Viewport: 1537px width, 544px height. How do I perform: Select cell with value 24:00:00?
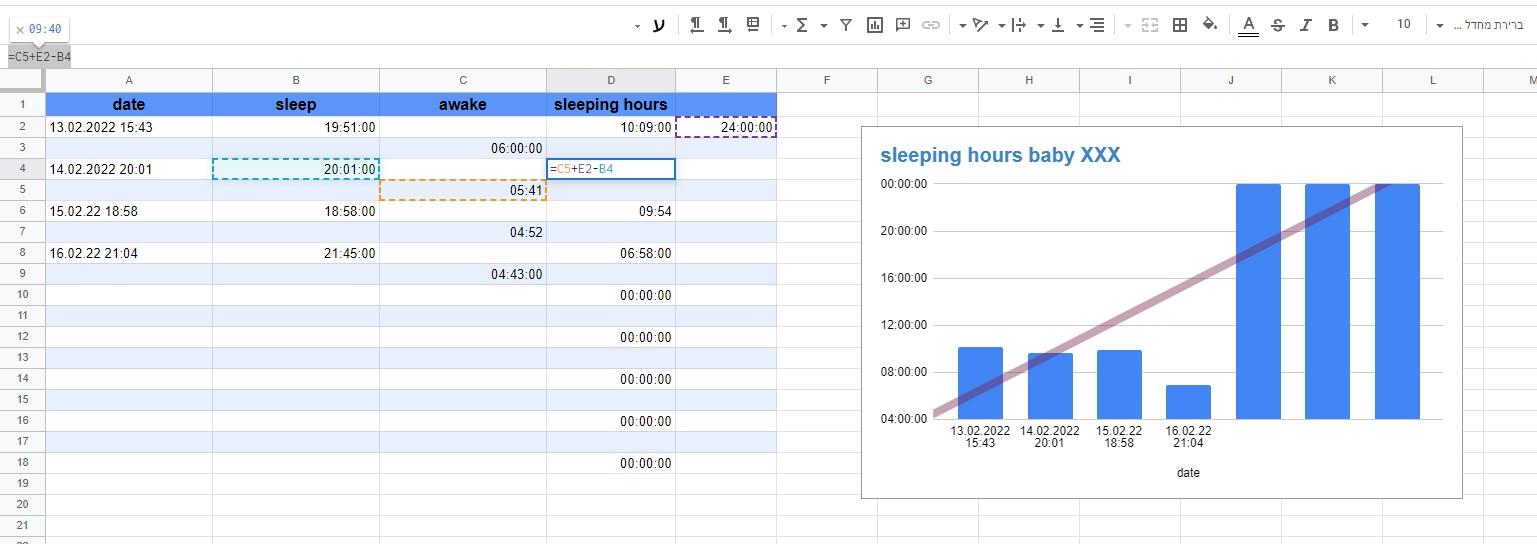pyautogui.click(x=726, y=127)
